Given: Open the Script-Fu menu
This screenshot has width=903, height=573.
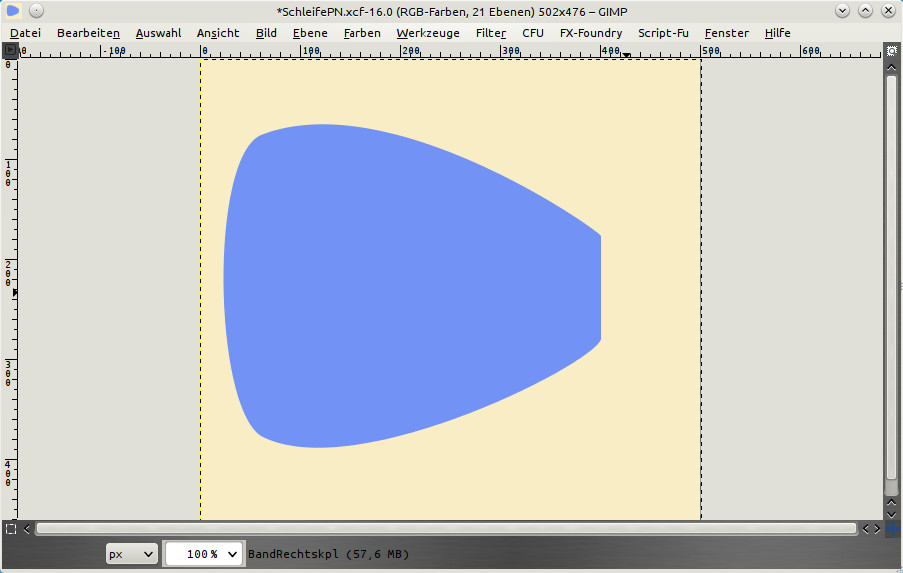Looking at the screenshot, I should (x=663, y=33).
